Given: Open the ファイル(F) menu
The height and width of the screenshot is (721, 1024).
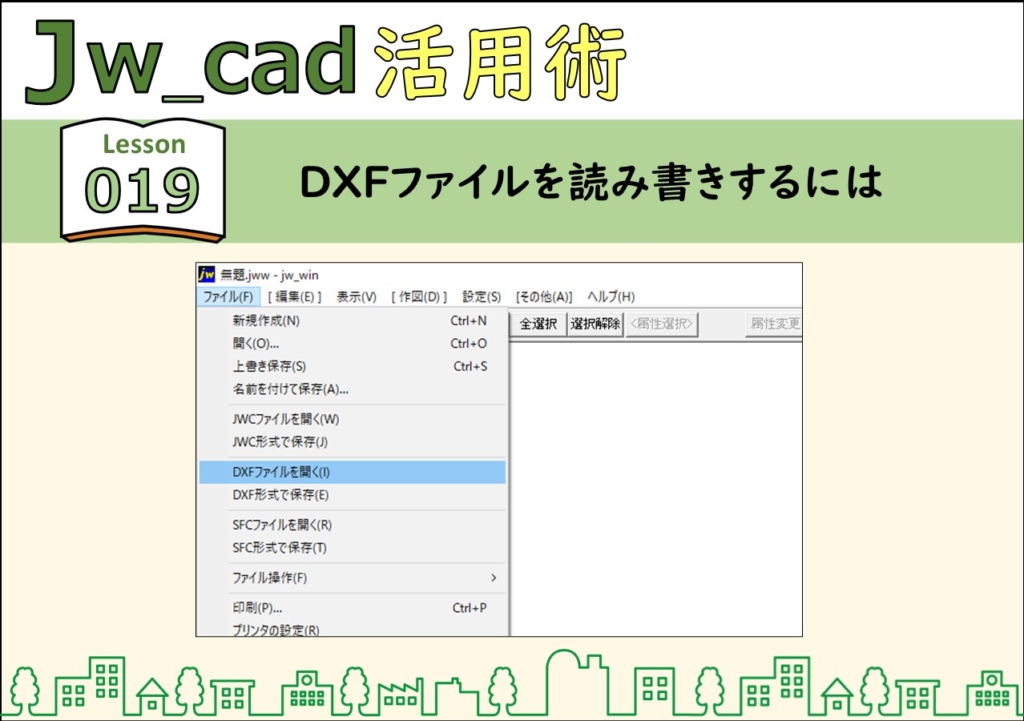Looking at the screenshot, I should tap(228, 296).
